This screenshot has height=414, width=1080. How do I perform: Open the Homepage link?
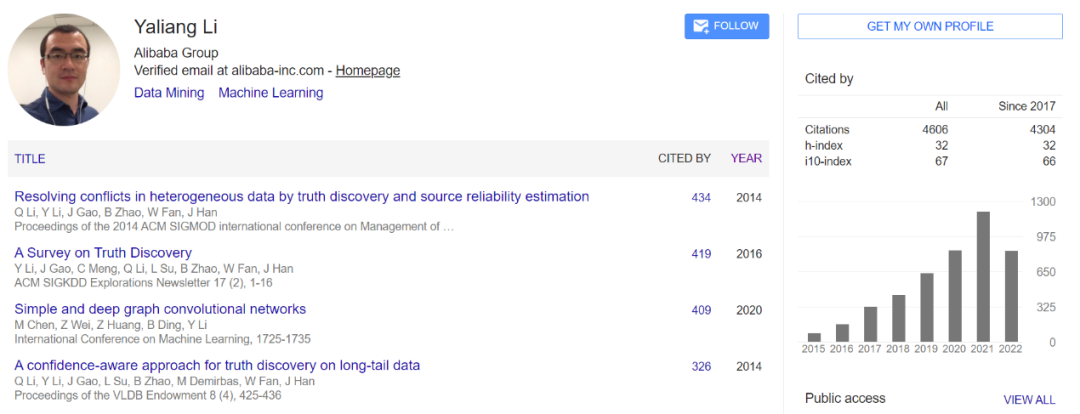tap(367, 70)
